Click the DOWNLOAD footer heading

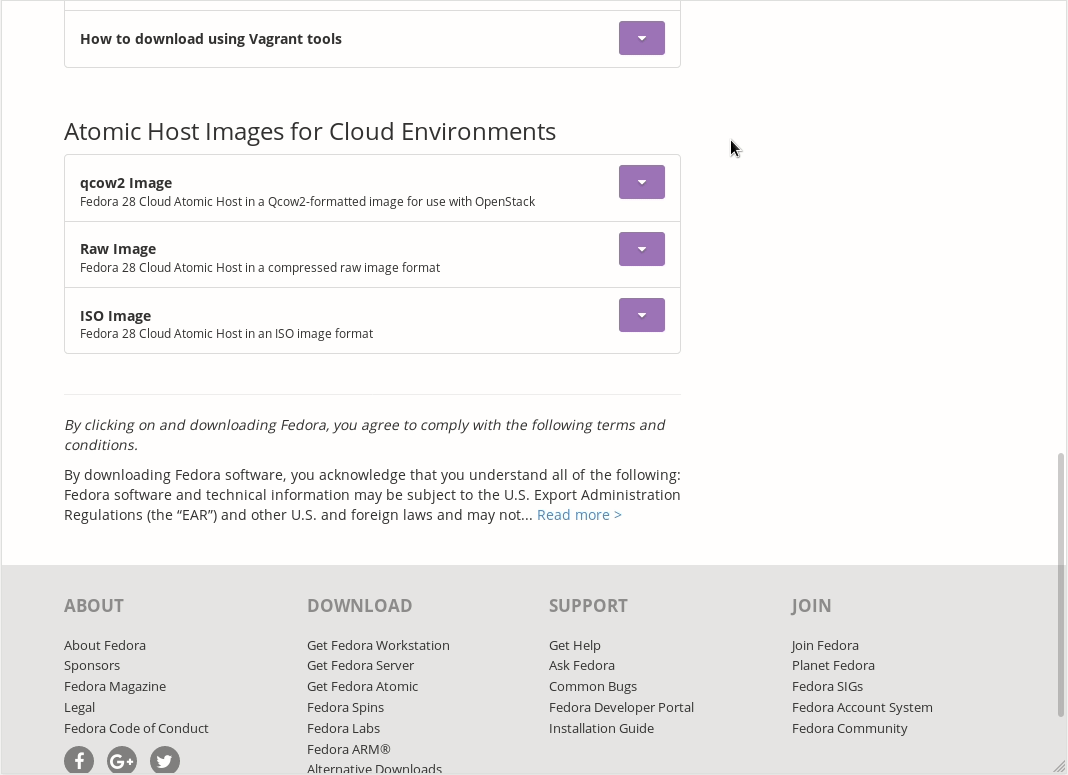click(360, 605)
